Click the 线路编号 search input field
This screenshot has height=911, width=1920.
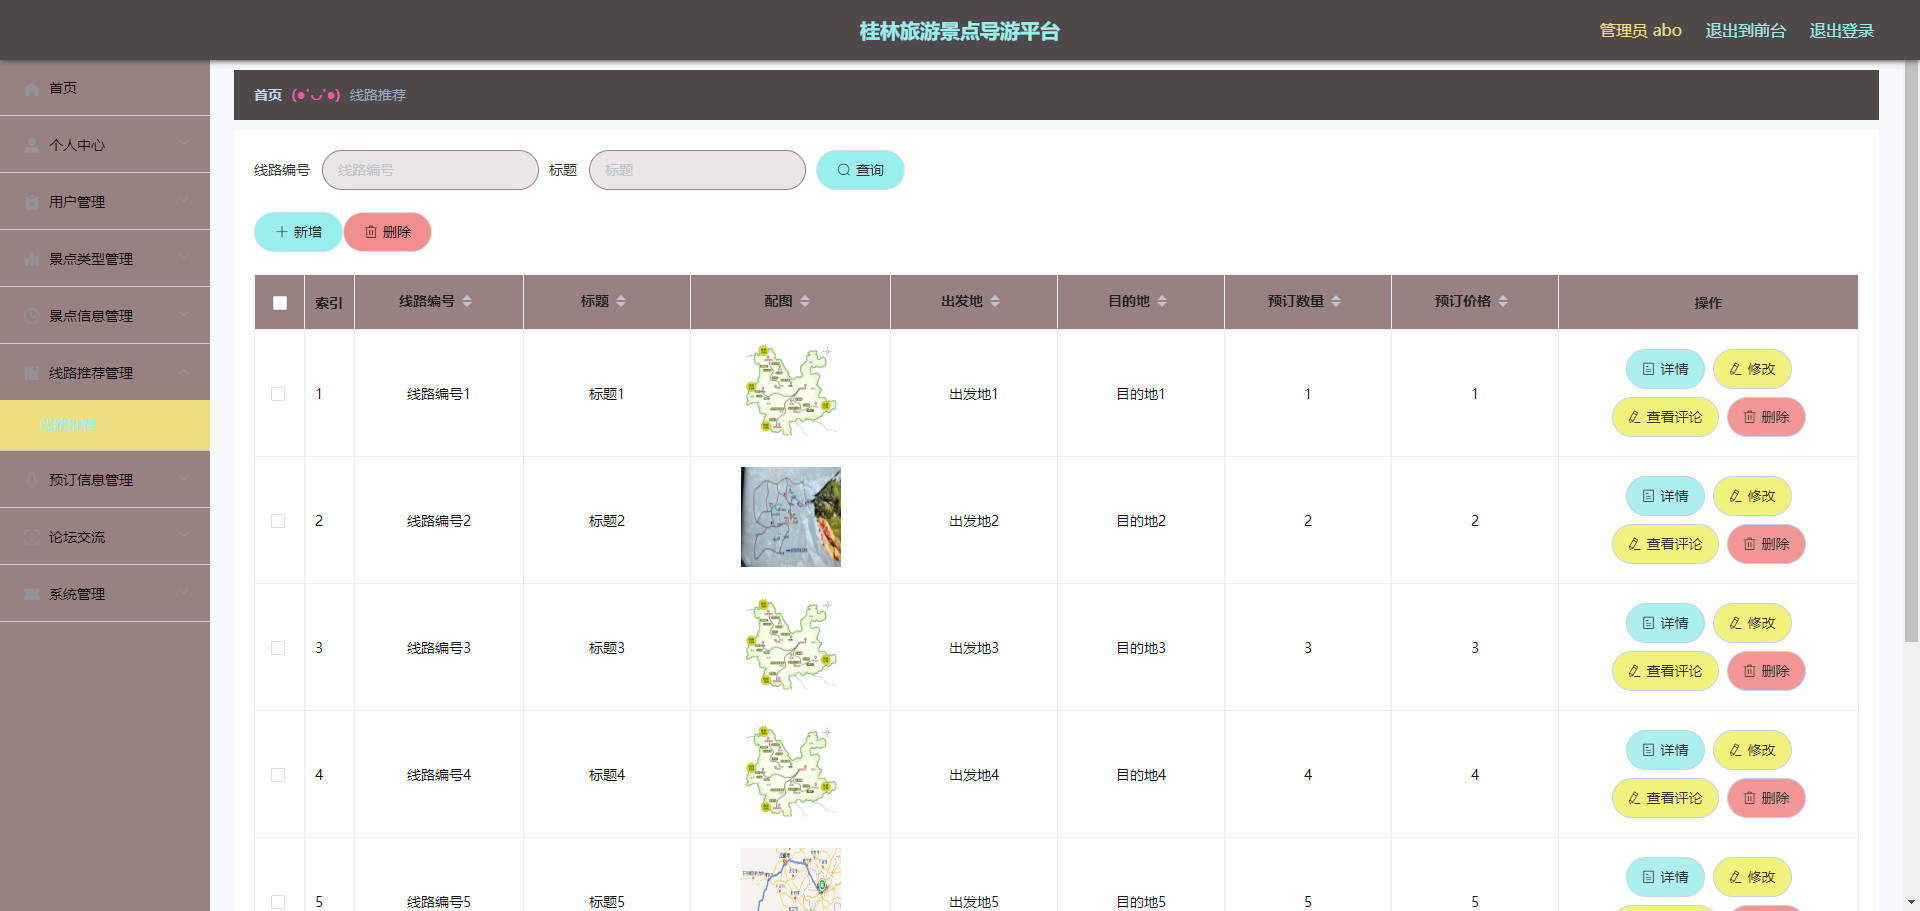point(430,170)
